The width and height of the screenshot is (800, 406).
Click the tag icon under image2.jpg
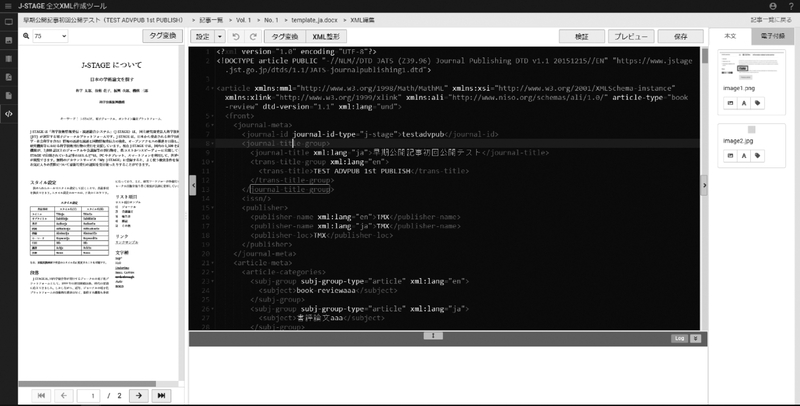[x=758, y=156]
